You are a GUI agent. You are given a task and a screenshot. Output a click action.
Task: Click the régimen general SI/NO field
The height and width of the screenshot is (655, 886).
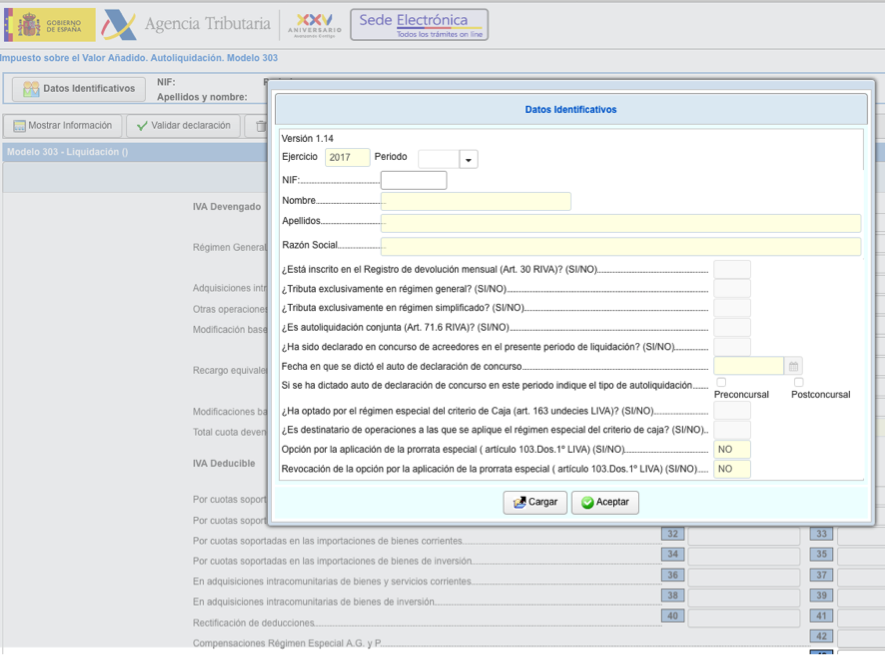[732, 289]
